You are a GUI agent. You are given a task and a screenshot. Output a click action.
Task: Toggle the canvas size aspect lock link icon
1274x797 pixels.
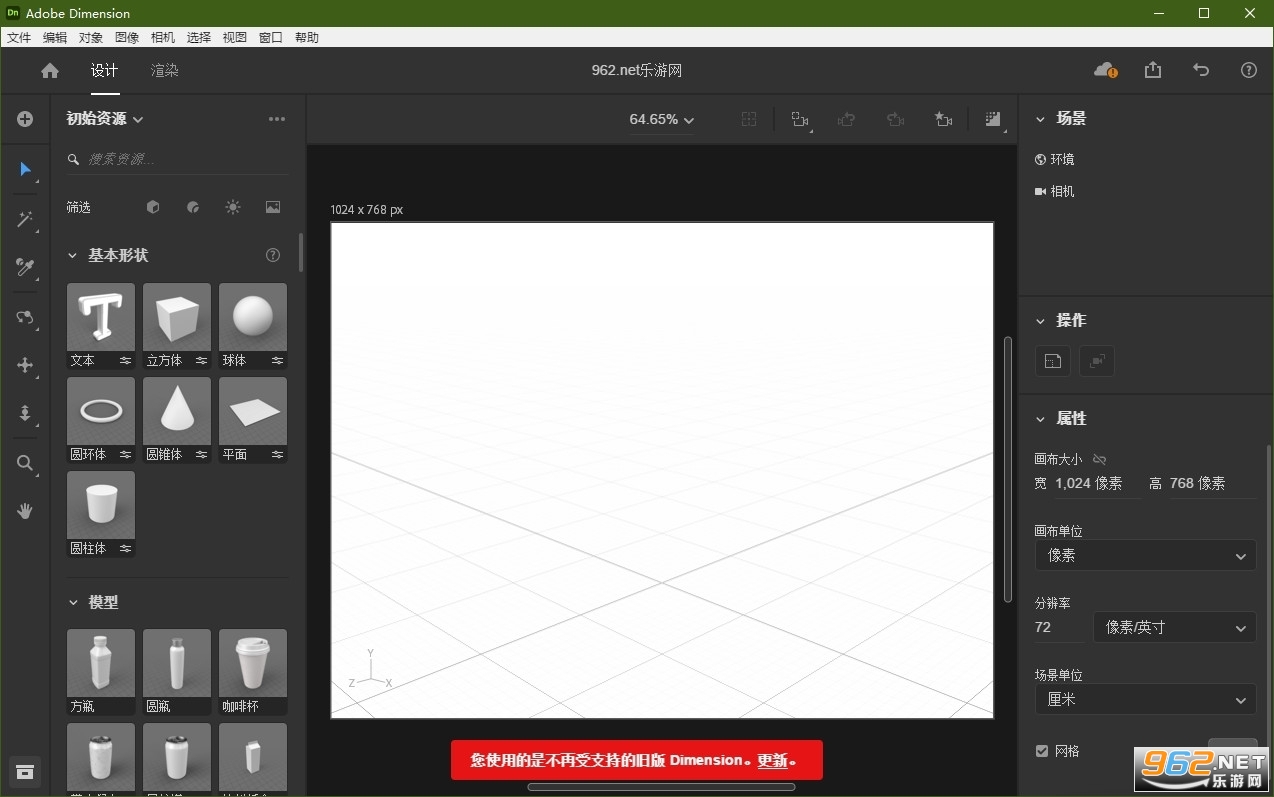(1100, 459)
